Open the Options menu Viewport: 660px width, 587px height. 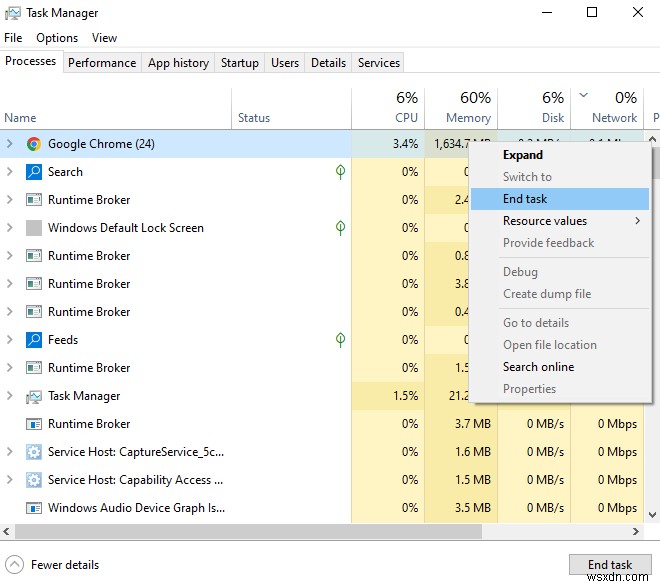[57, 38]
